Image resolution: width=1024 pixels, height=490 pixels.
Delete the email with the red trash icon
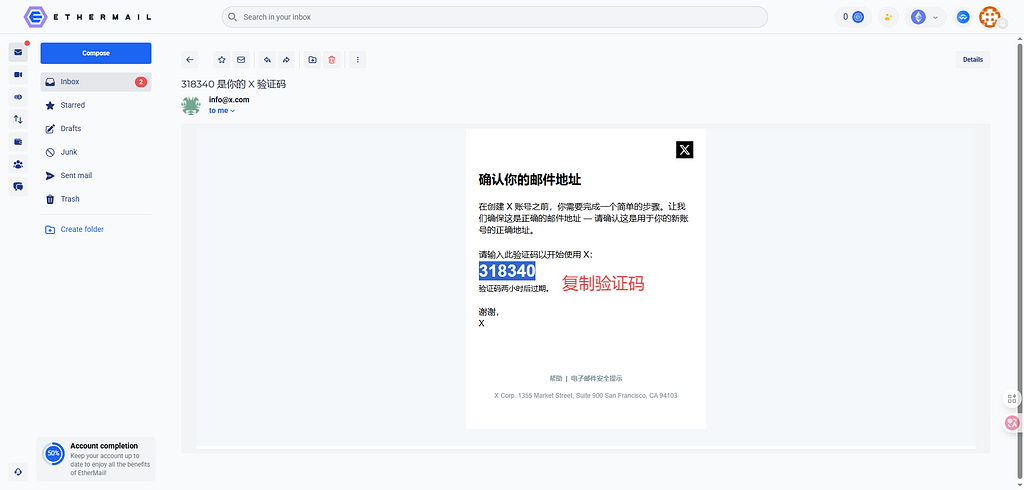pos(332,60)
